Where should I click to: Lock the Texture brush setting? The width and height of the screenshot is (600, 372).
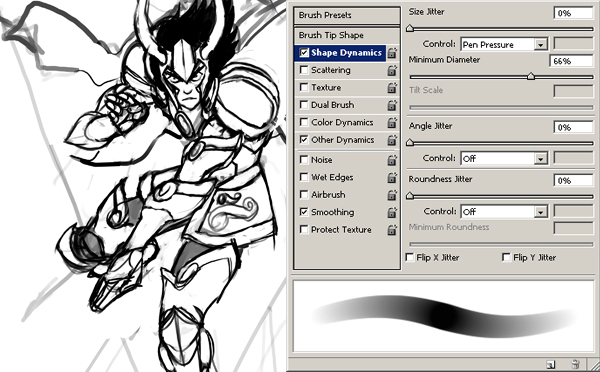click(392, 88)
